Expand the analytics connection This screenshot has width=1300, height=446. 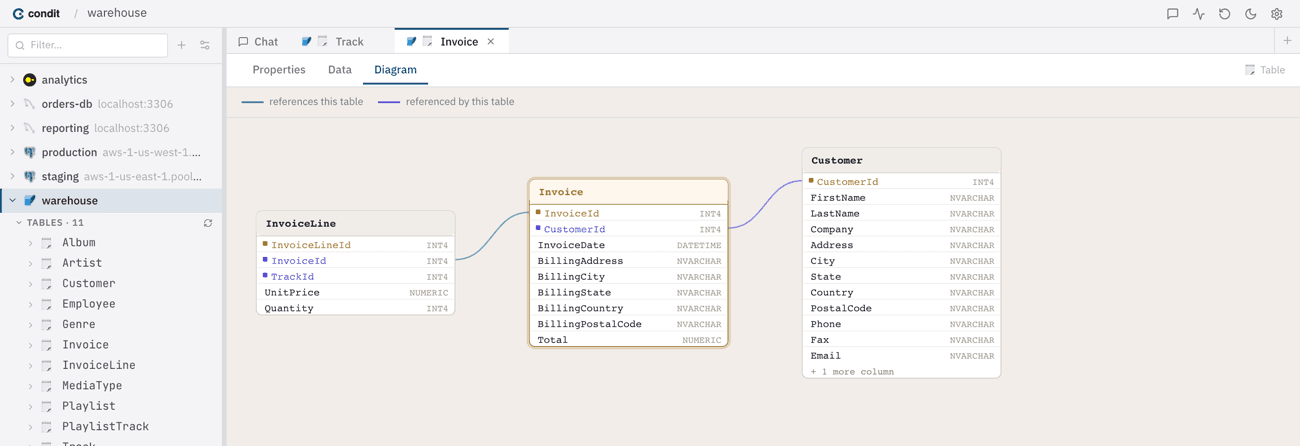[x=13, y=80]
